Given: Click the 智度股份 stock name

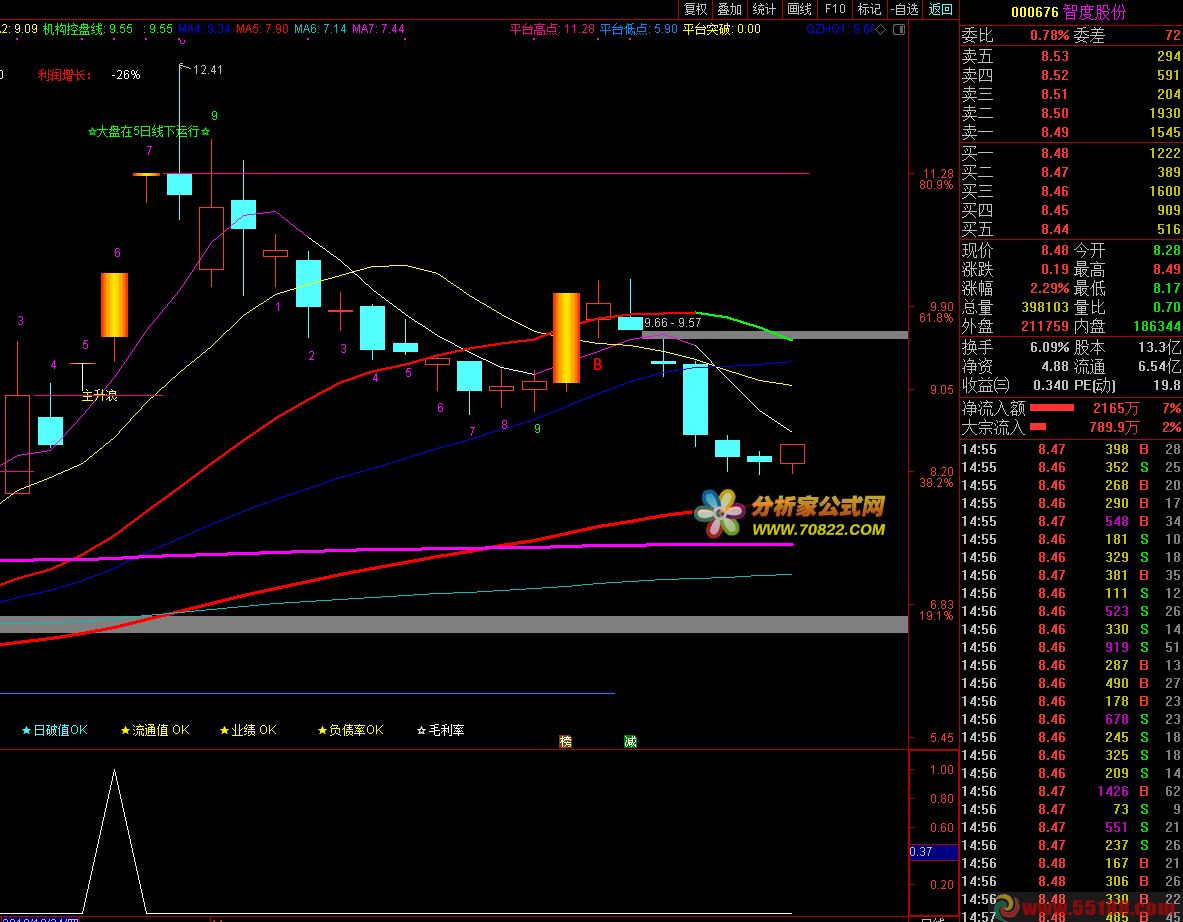Looking at the screenshot, I should (1094, 12).
